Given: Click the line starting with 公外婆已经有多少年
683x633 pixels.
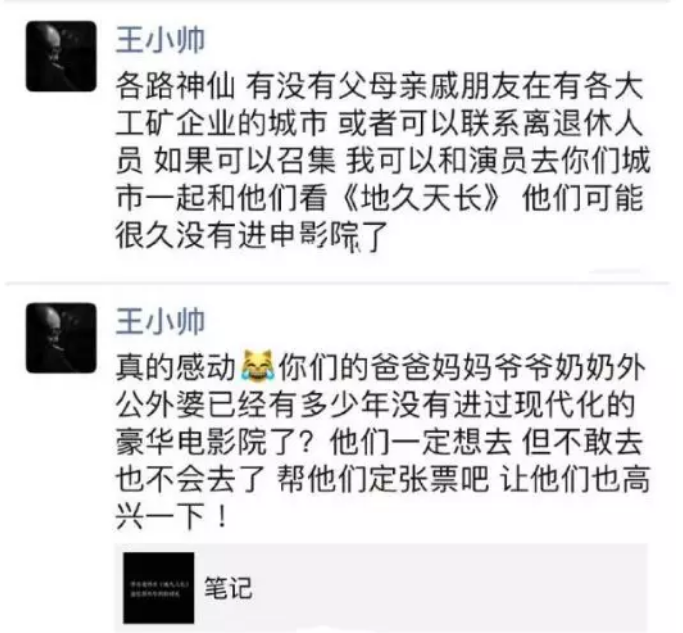Looking at the screenshot, I should (375, 405).
